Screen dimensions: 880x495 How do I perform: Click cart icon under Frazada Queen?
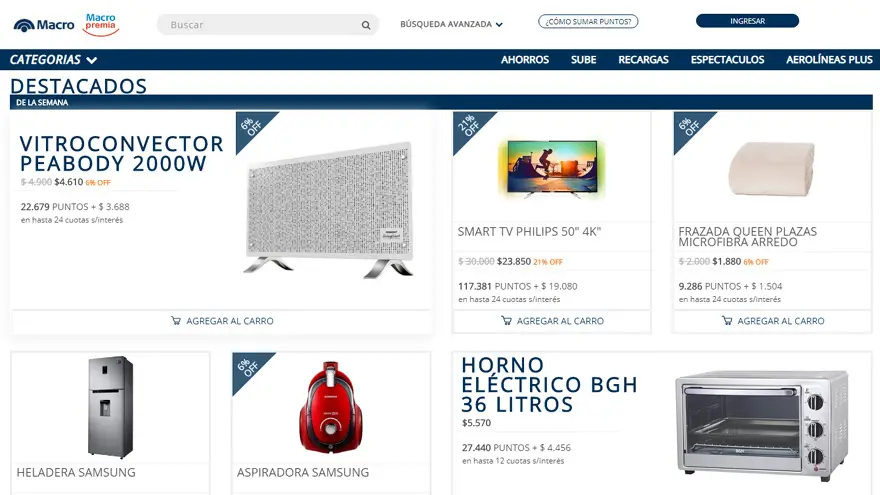[727, 320]
